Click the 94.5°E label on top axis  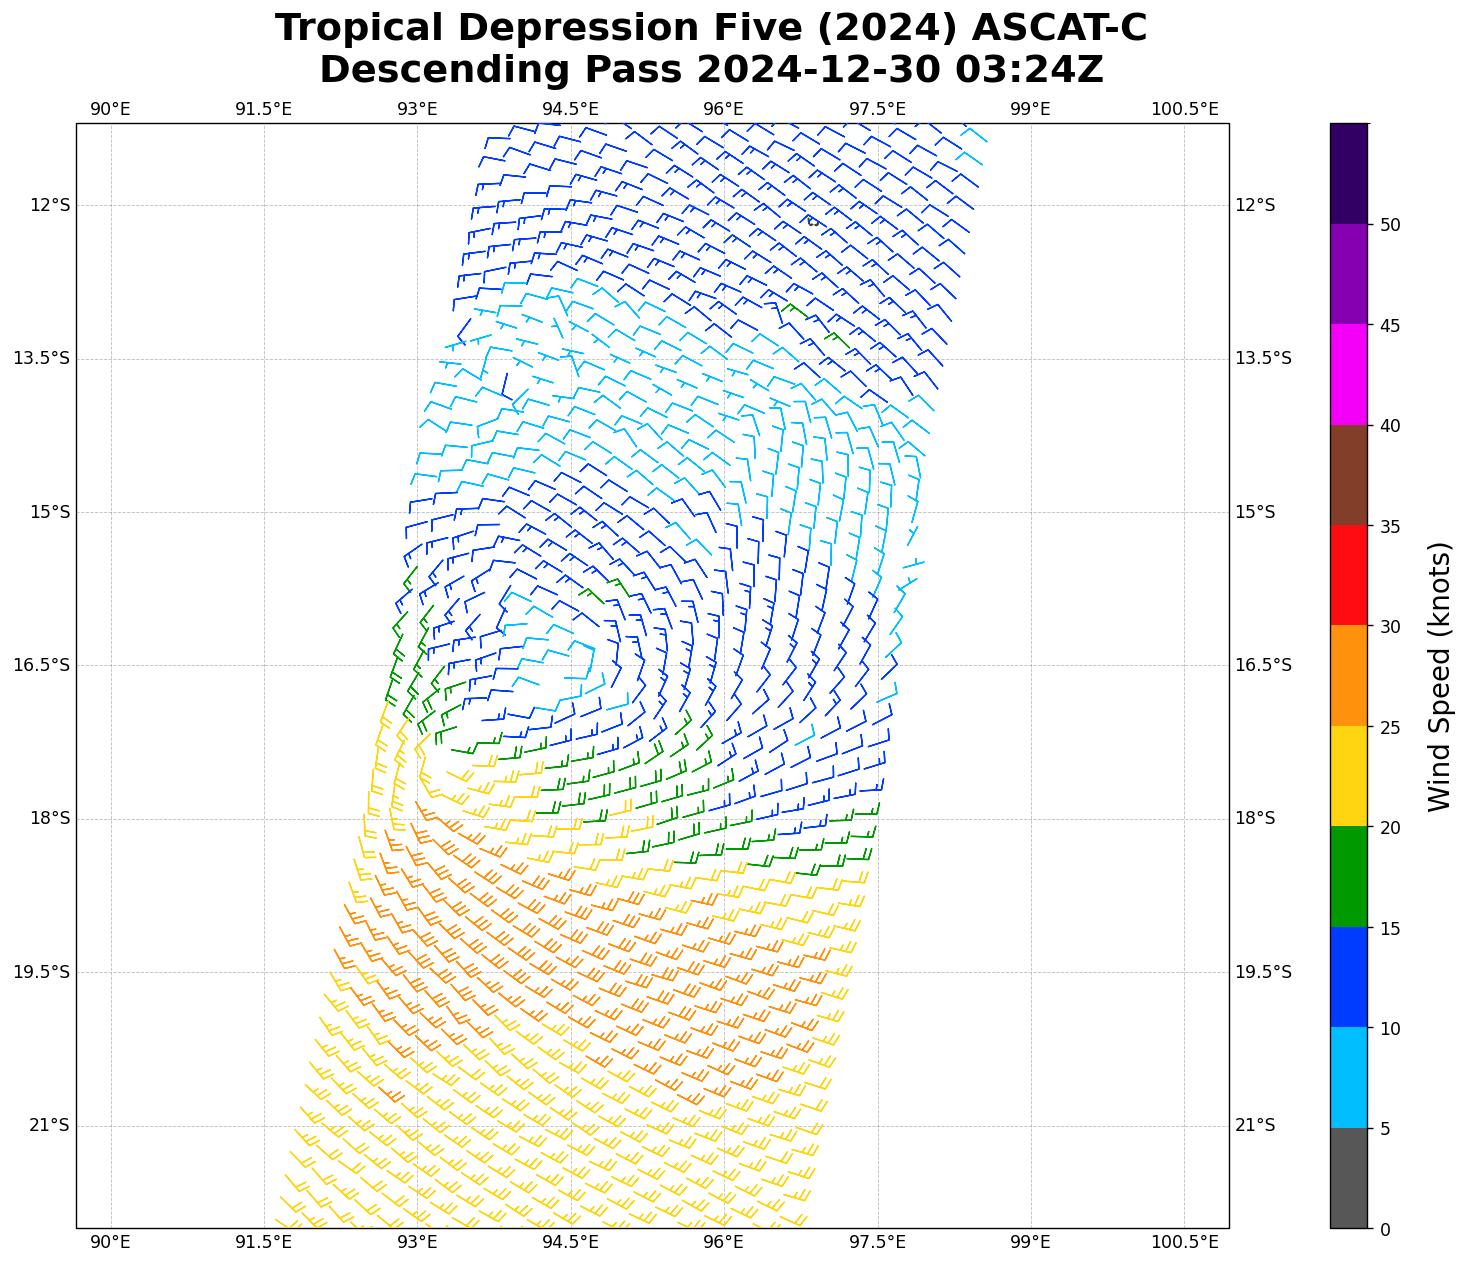[x=570, y=109]
